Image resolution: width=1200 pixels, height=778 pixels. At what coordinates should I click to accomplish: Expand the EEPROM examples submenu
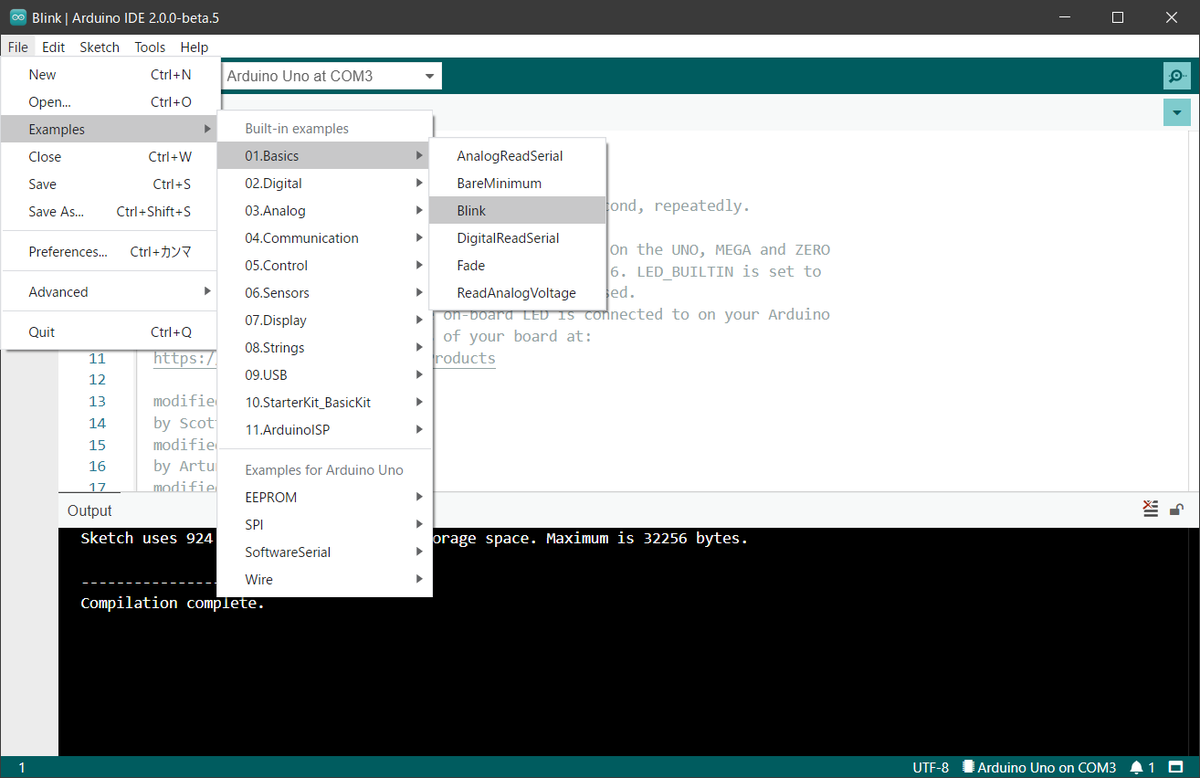[325, 497]
